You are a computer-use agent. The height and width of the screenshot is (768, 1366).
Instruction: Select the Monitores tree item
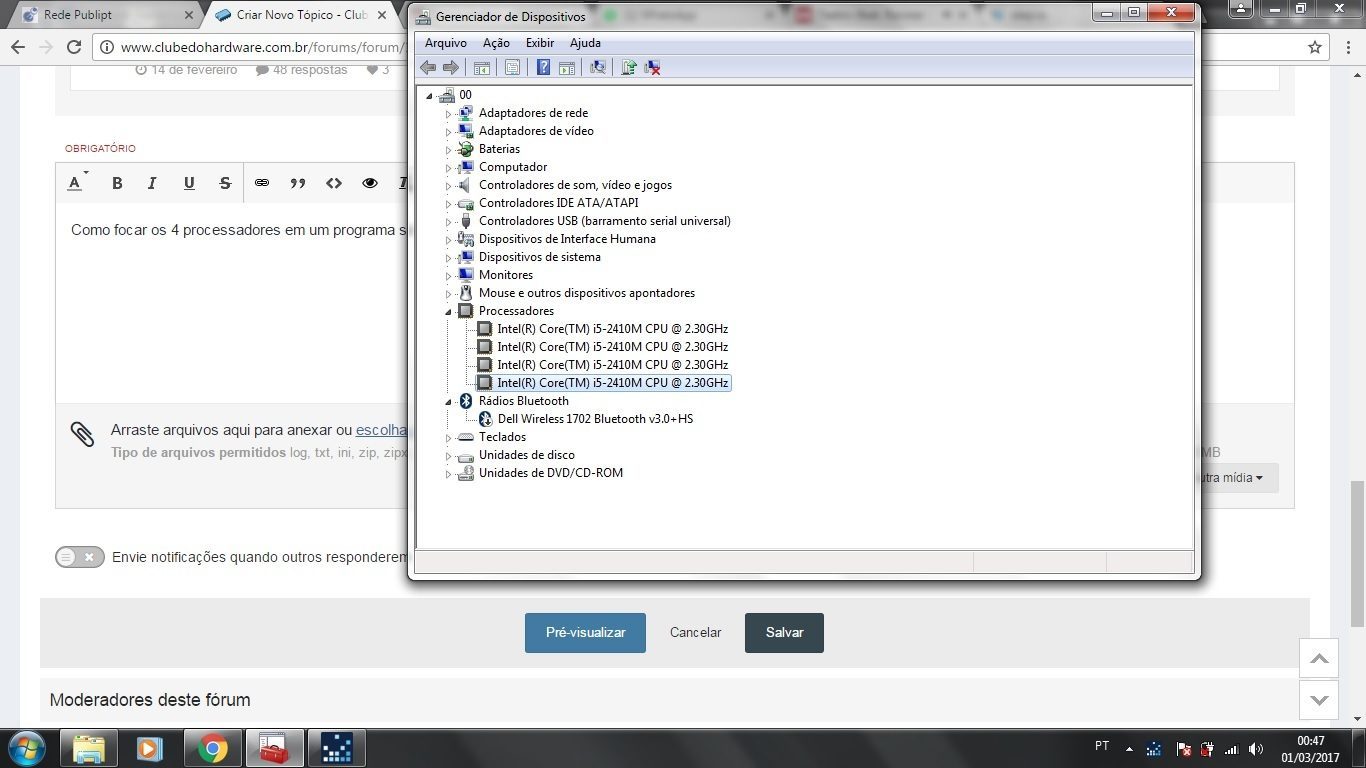506,275
